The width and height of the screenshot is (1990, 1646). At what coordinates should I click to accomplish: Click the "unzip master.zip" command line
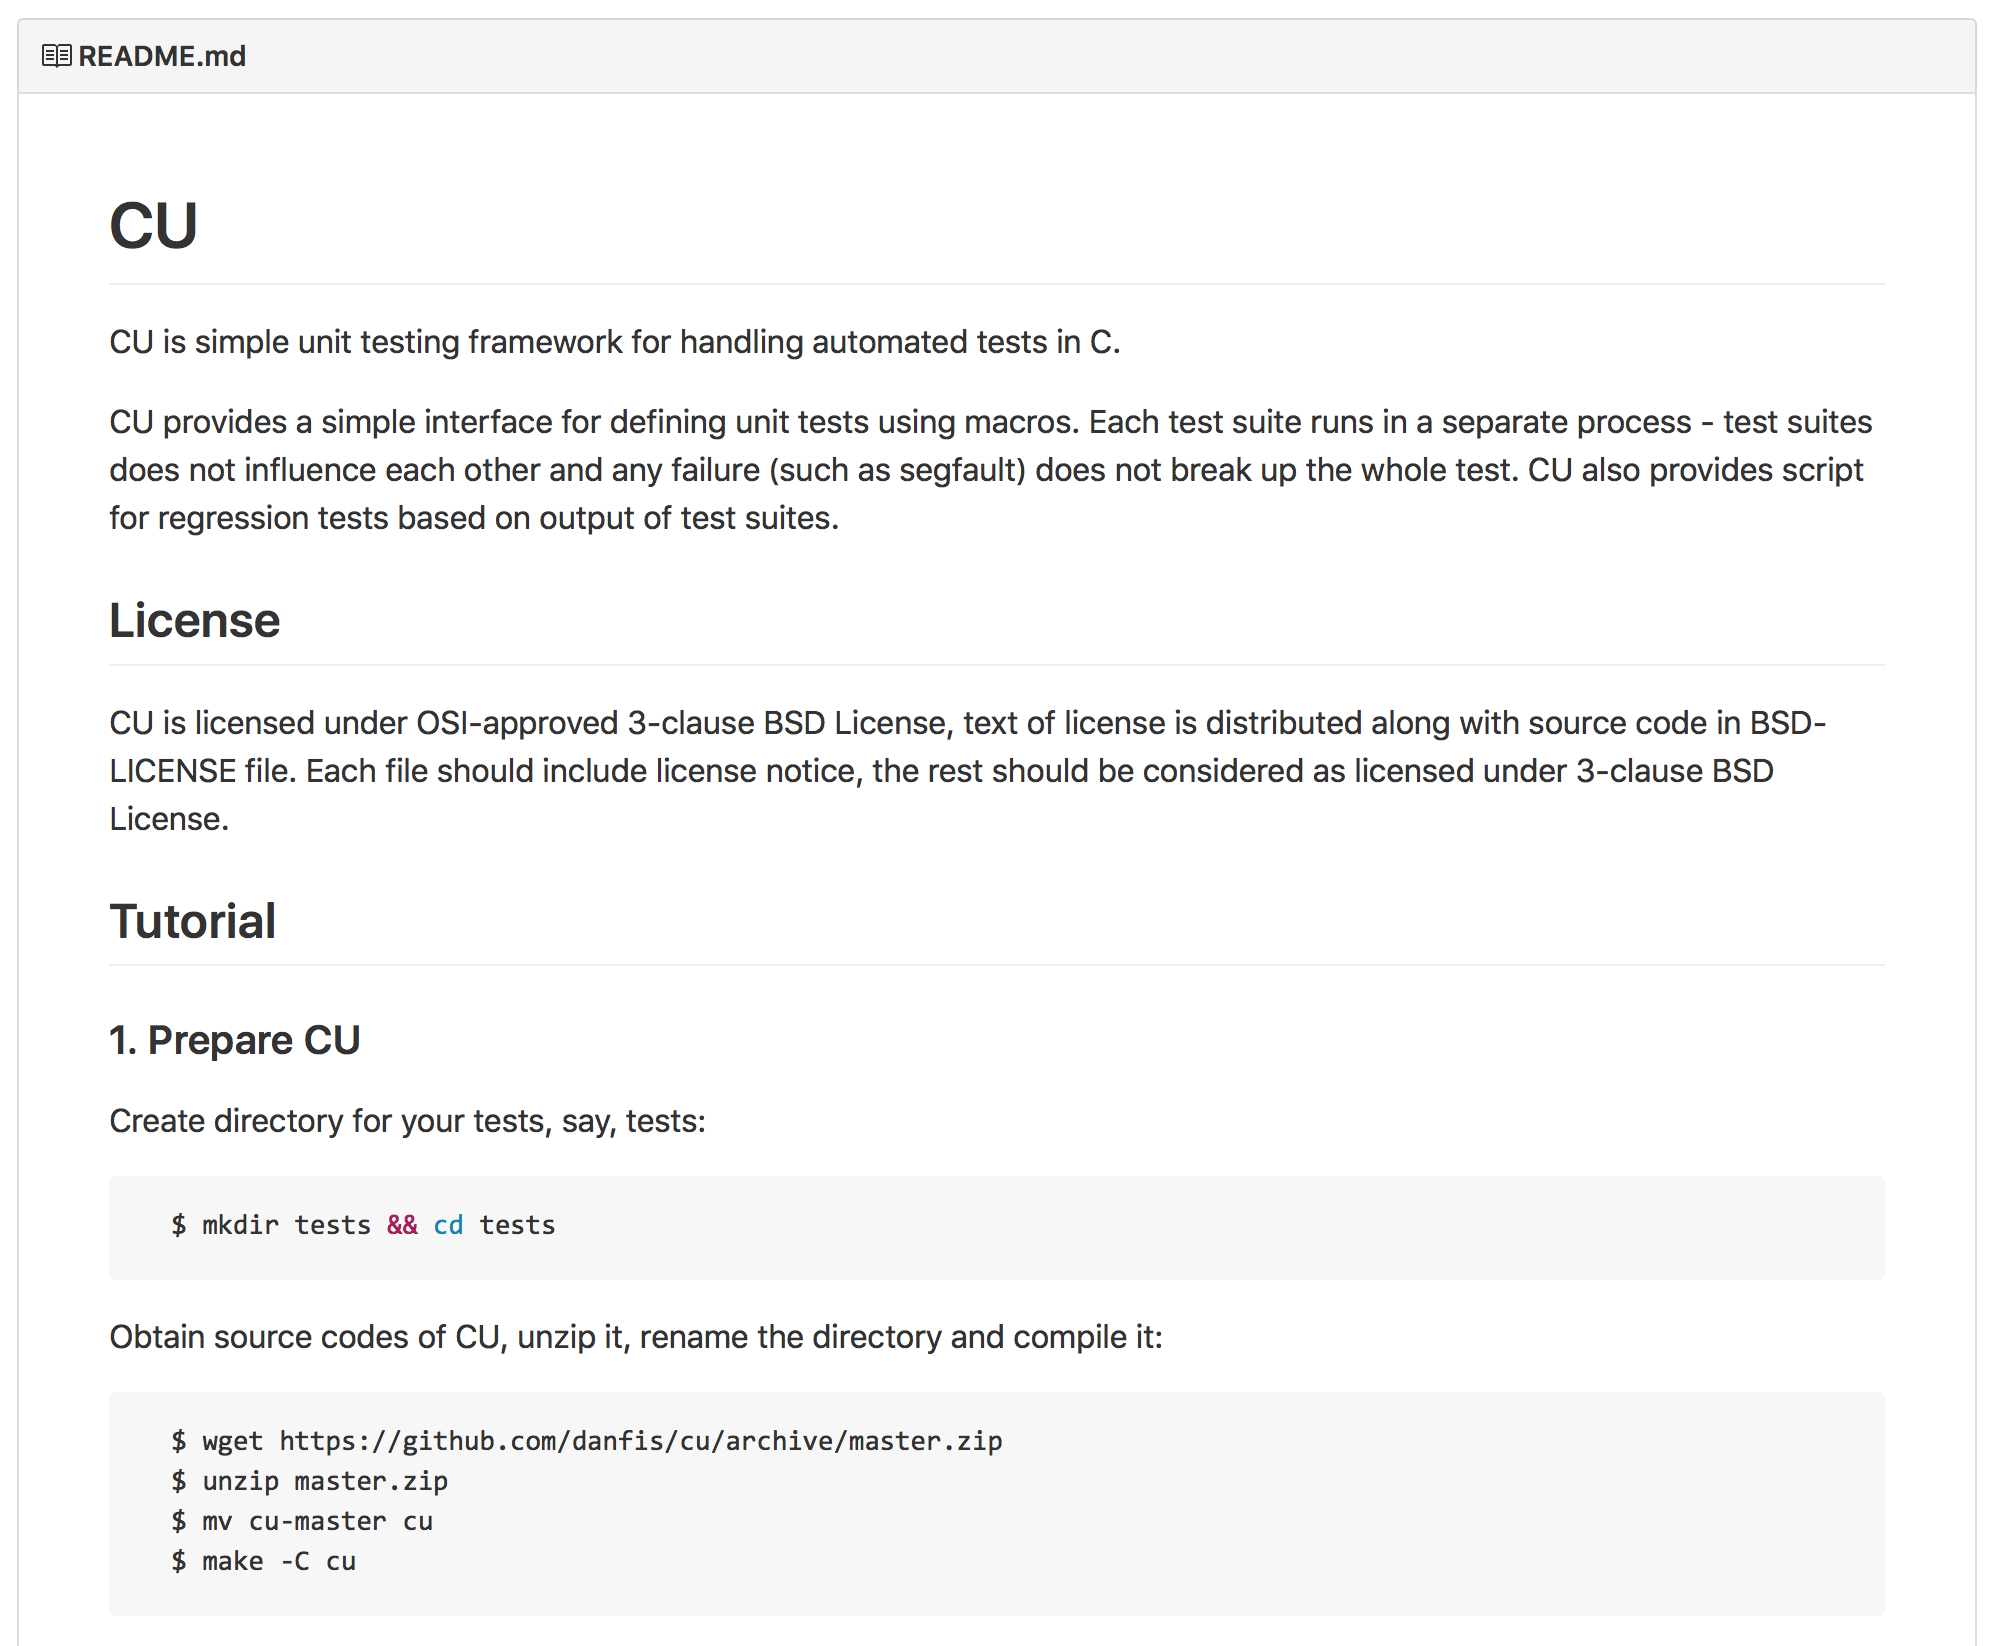(x=324, y=1481)
